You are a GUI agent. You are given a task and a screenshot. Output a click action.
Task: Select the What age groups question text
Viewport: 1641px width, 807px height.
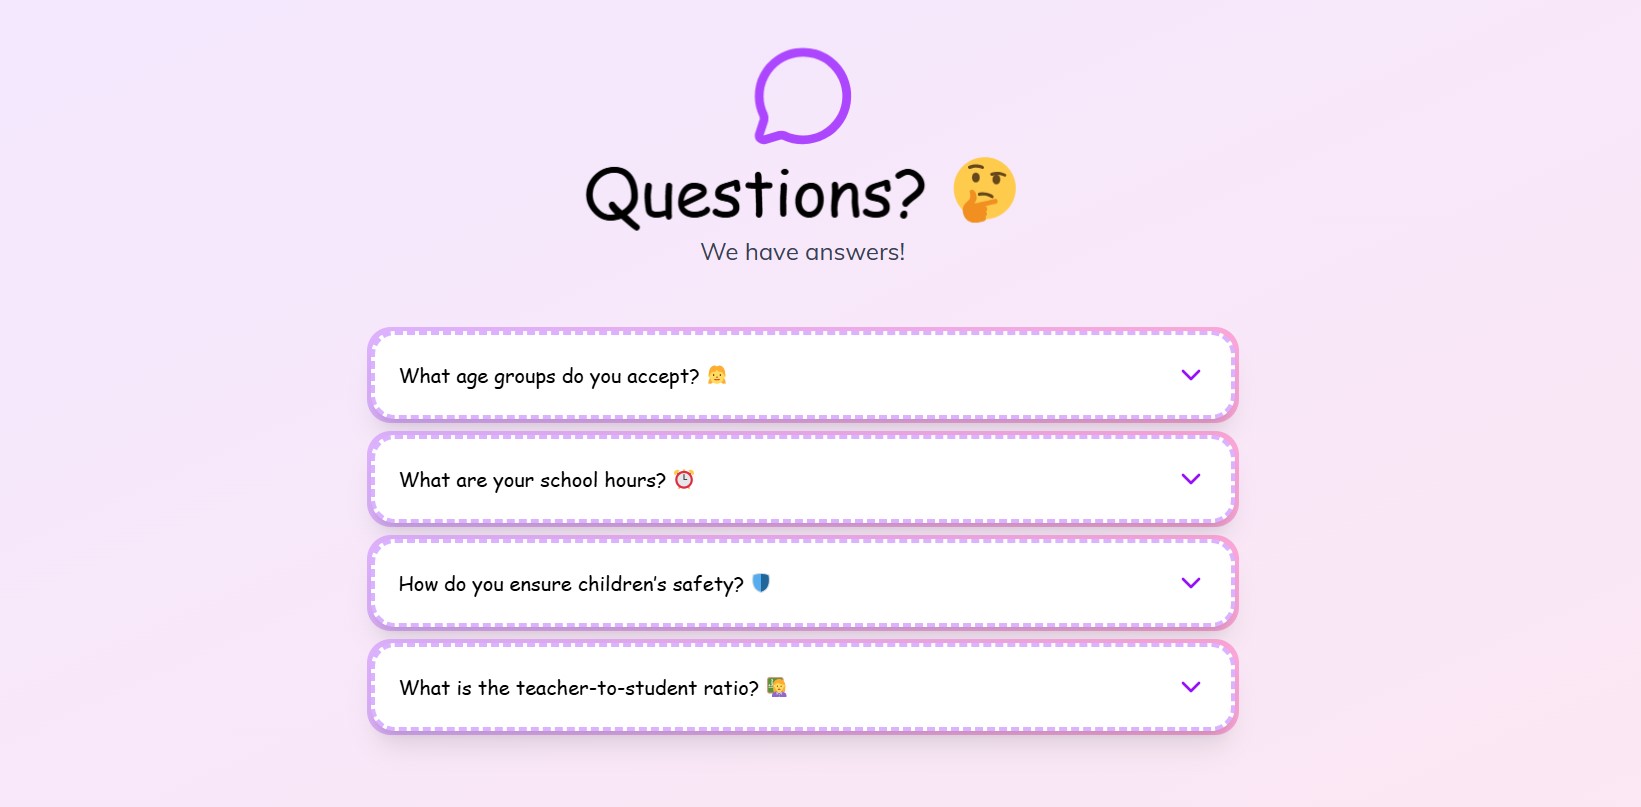tap(548, 376)
